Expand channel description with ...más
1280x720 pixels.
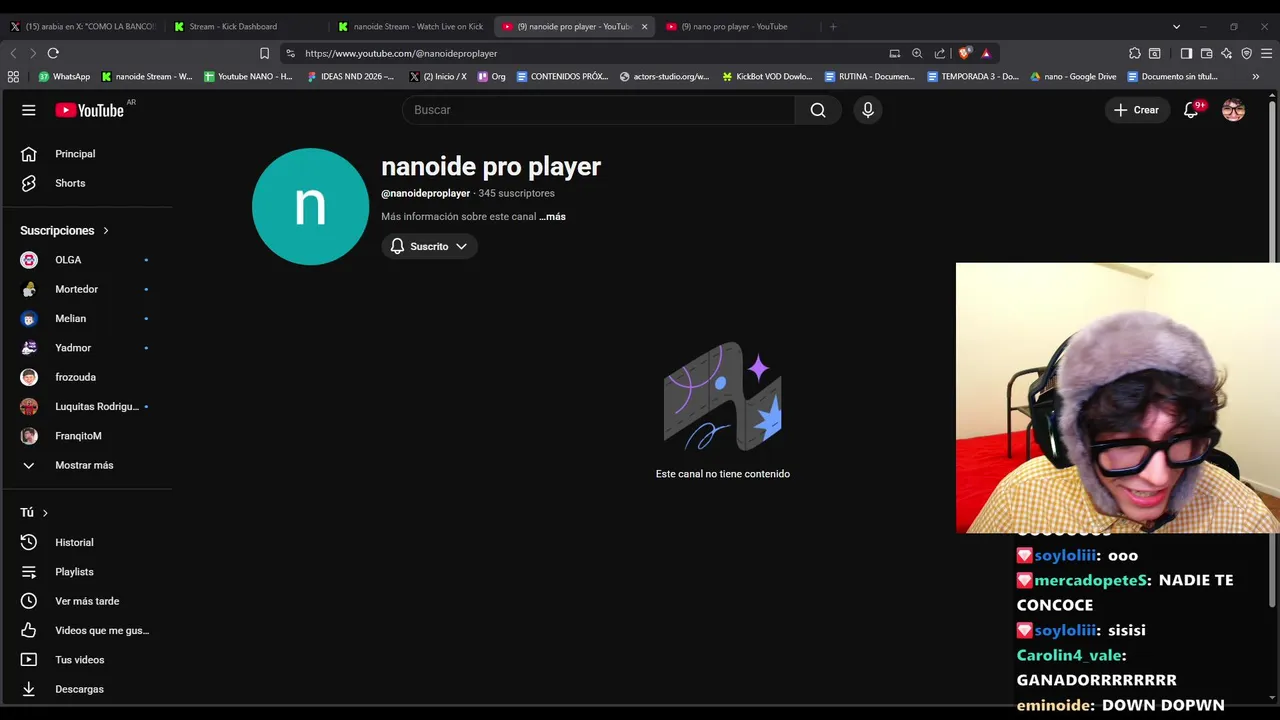(x=552, y=217)
